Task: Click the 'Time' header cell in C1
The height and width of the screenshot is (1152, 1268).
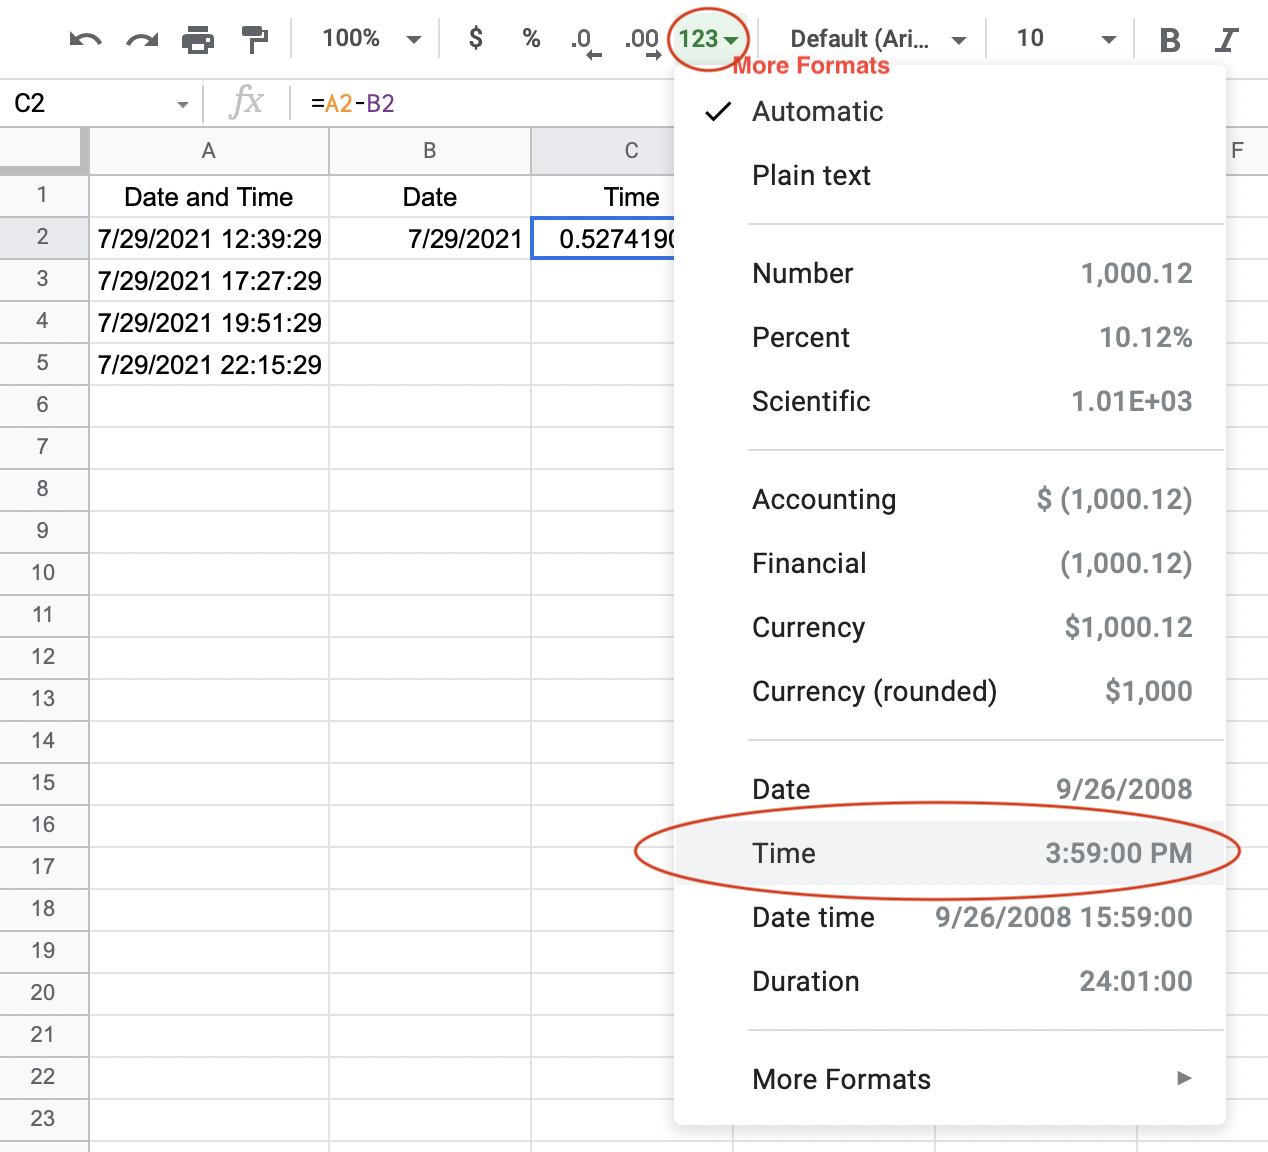Action: tap(603, 197)
